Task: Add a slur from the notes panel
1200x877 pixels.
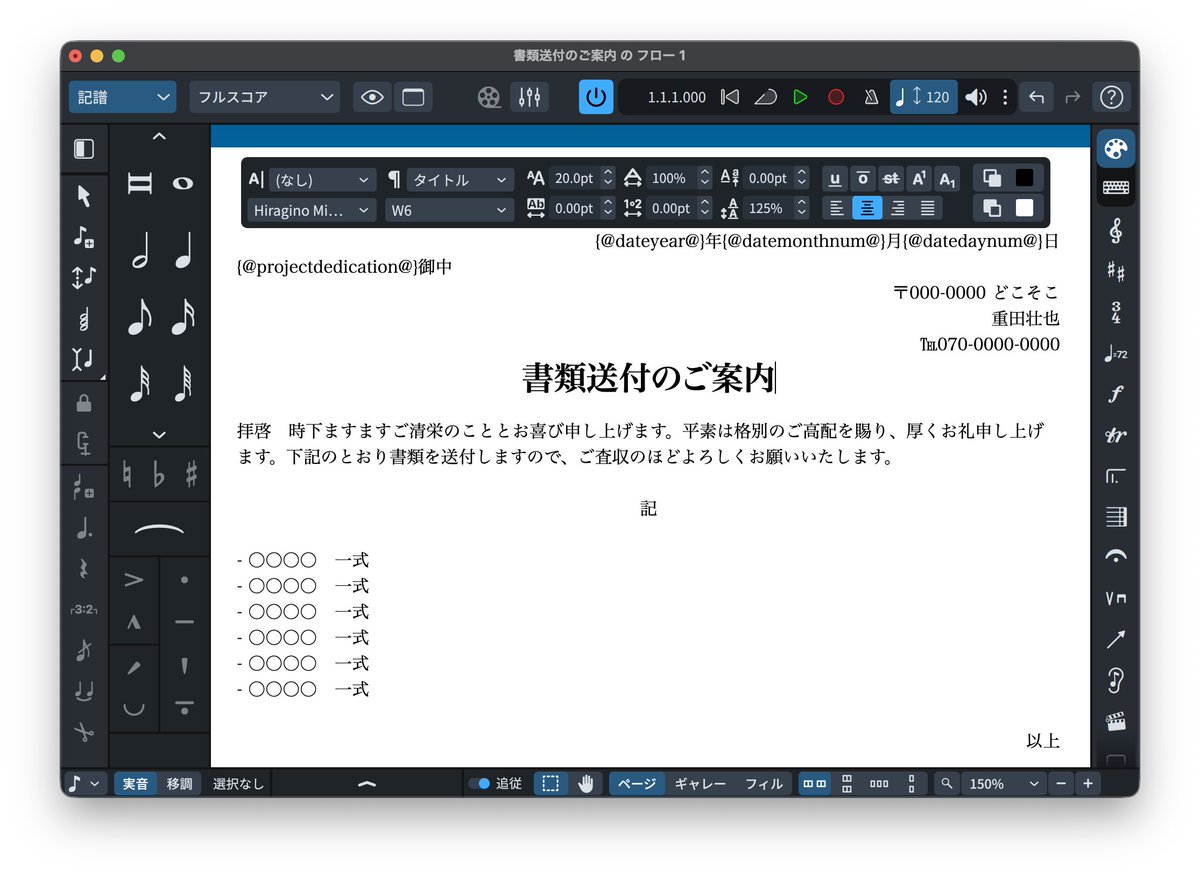Action: [159, 529]
